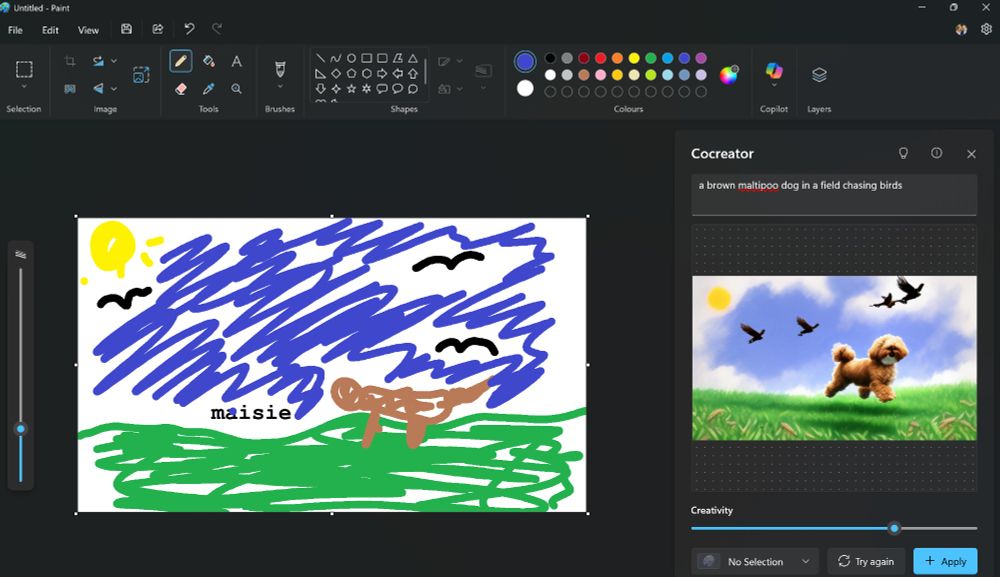Viewport: 1000px width, 577px height.
Task: Pick the pink colour swatch
Action: (x=600, y=75)
